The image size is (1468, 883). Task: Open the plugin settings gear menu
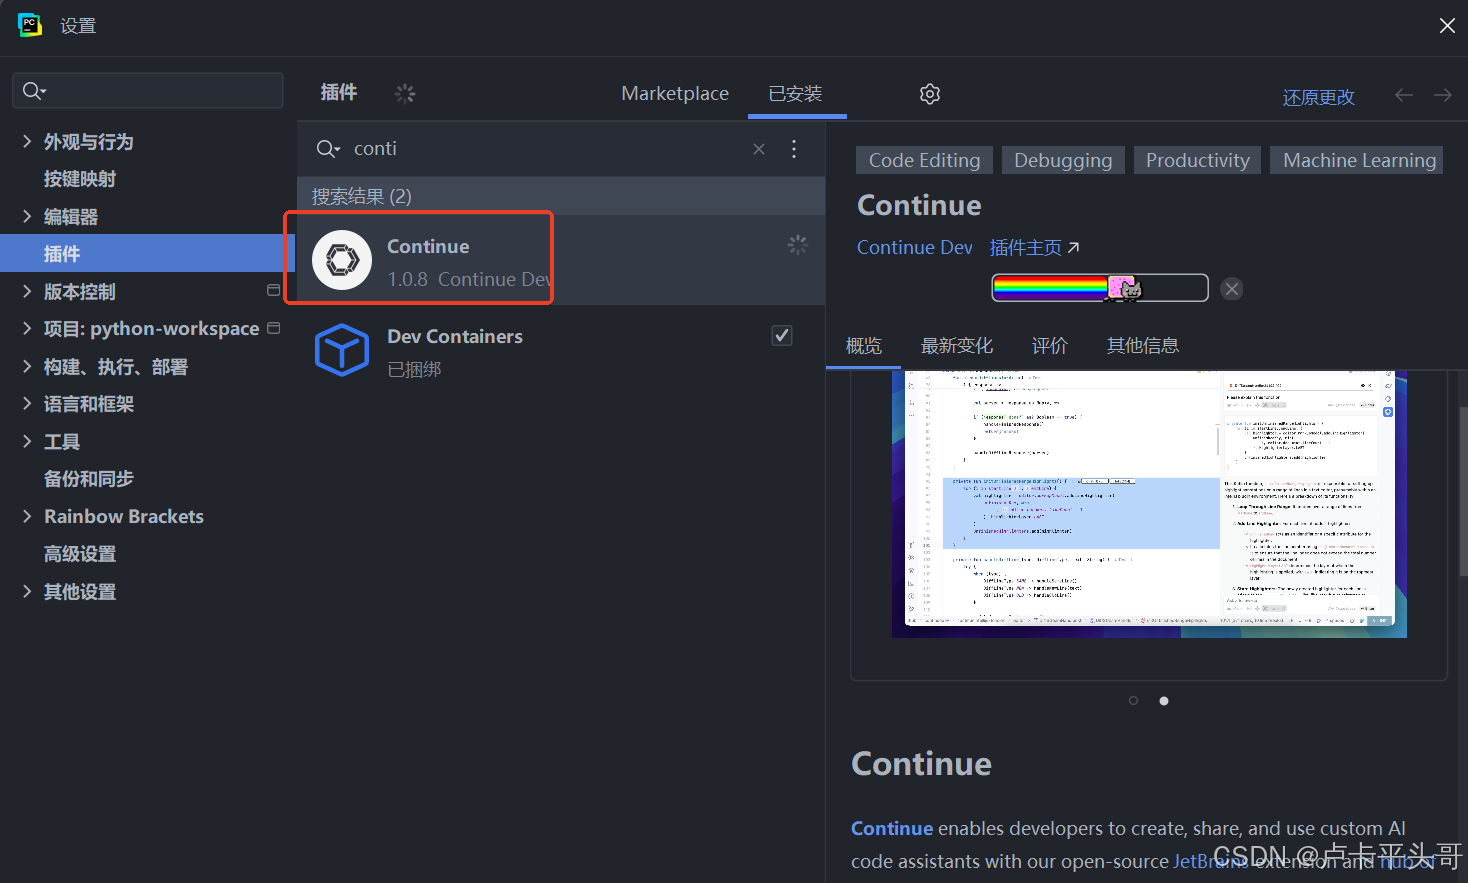click(930, 94)
